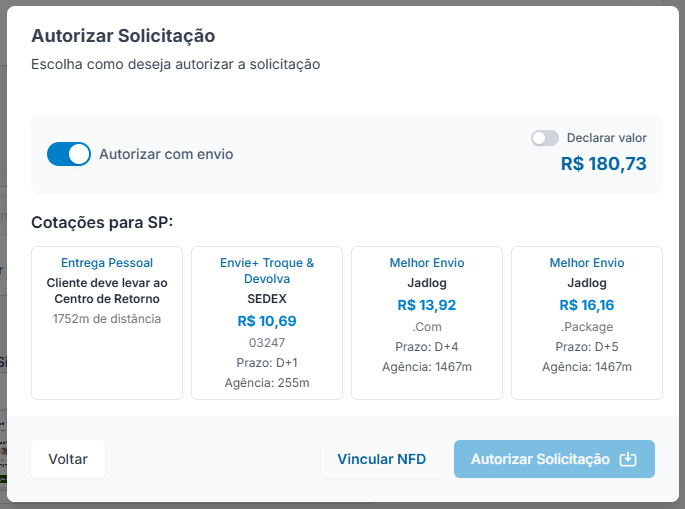685x509 pixels.
Task: Pick the Jadlog .Package shipping quote
Action: pos(587,322)
